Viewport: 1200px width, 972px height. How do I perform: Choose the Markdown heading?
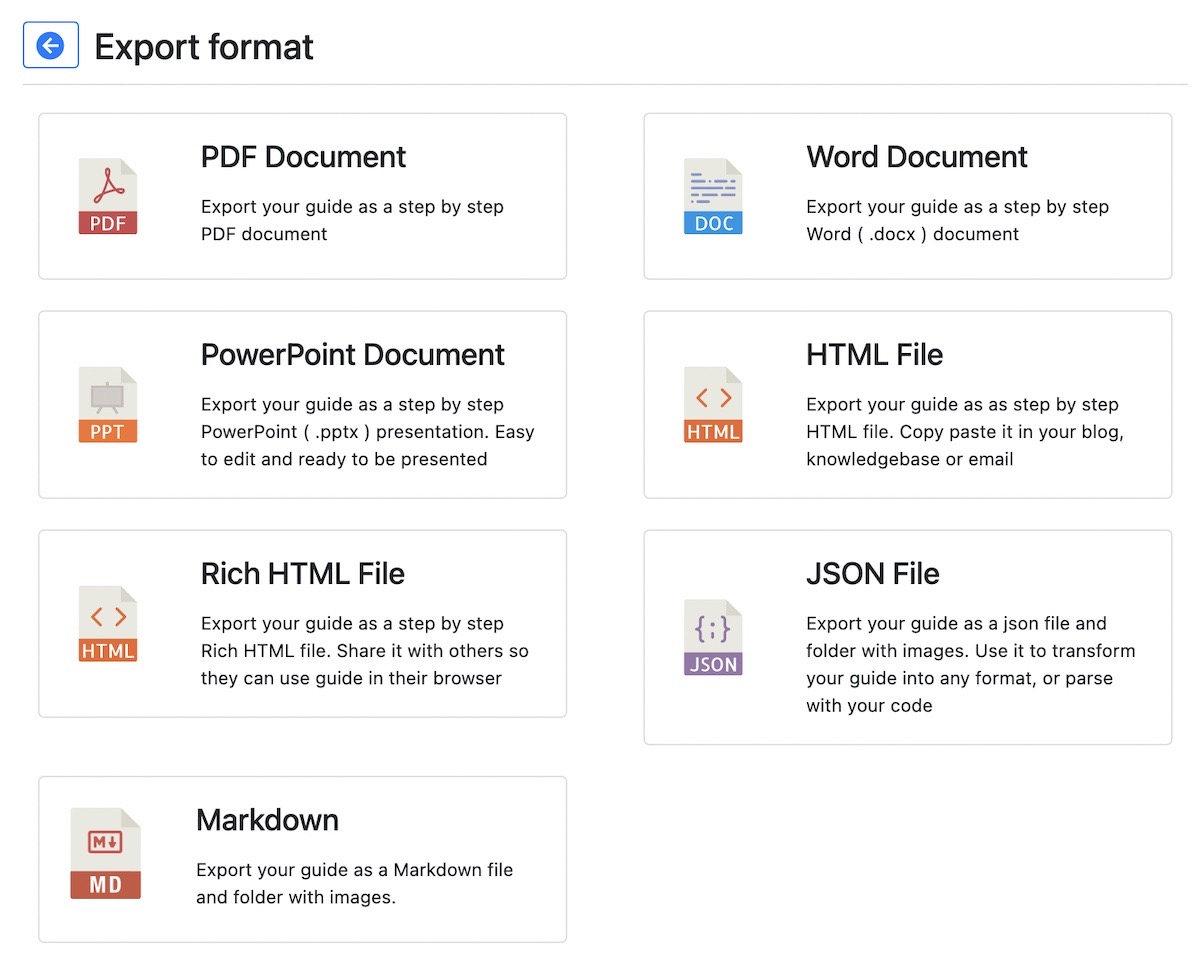click(x=267, y=820)
